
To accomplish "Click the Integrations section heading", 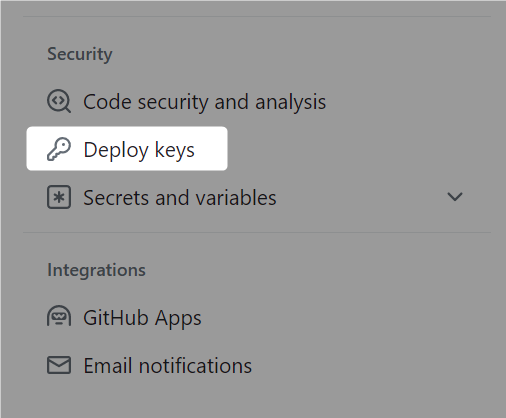I will tap(96, 270).
